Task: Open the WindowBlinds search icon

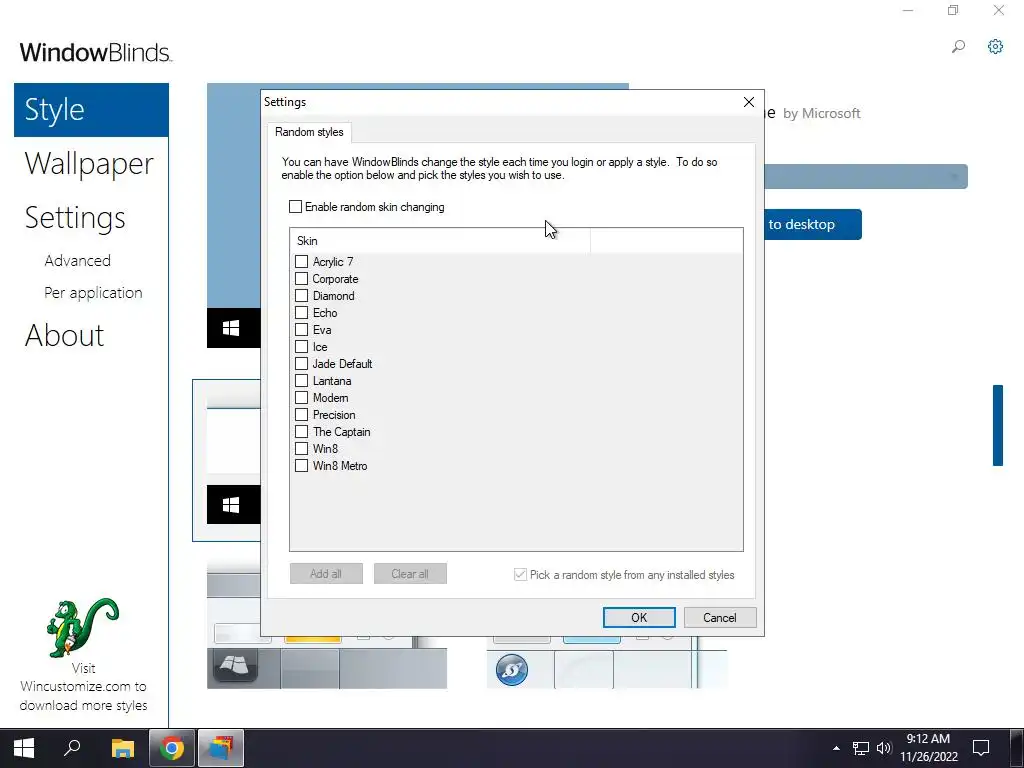Action: click(x=958, y=46)
